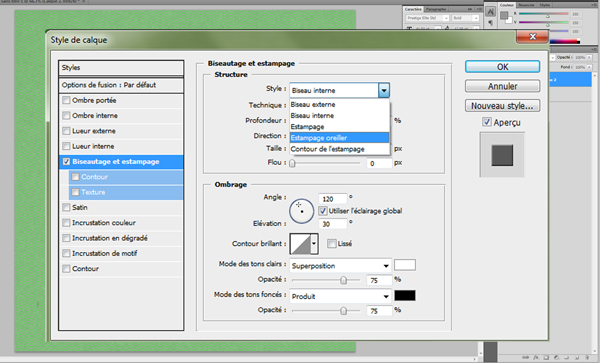Click the link layers icon in Layers panel
The height and width of the screenshot is (363, 600).
point(527,357)
